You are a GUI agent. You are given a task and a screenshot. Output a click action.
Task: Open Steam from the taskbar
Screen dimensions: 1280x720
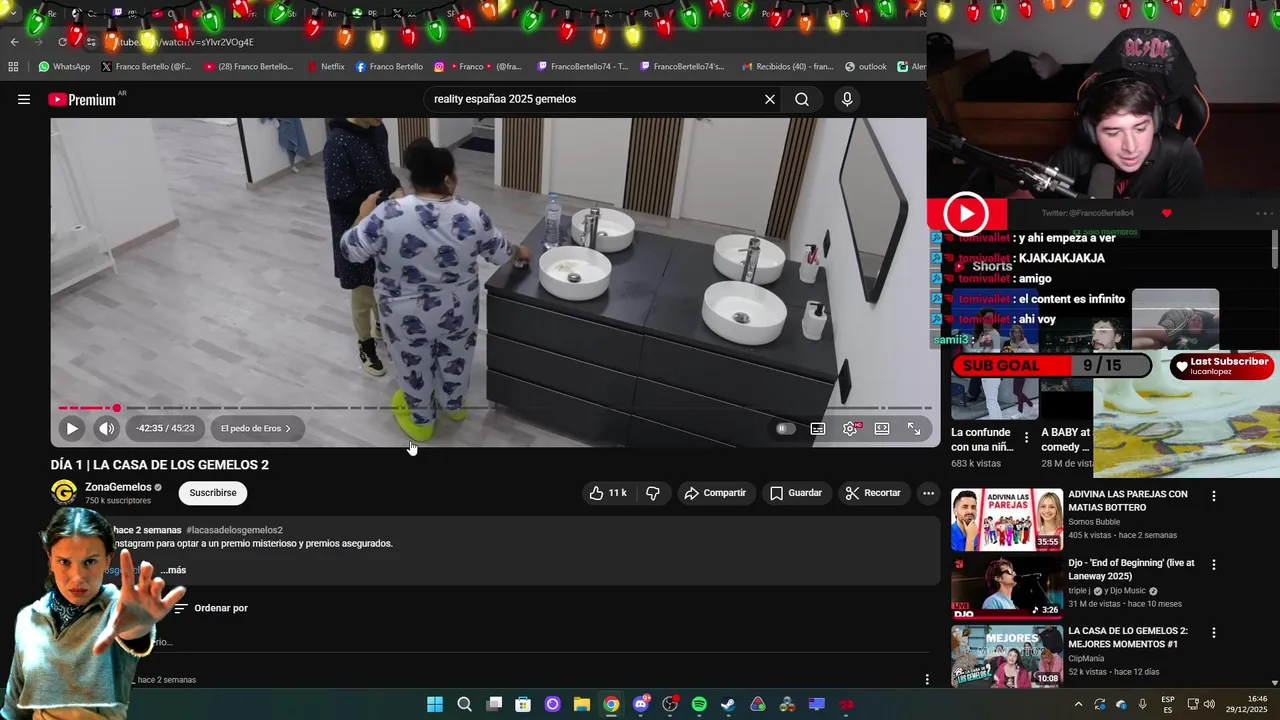728,704
